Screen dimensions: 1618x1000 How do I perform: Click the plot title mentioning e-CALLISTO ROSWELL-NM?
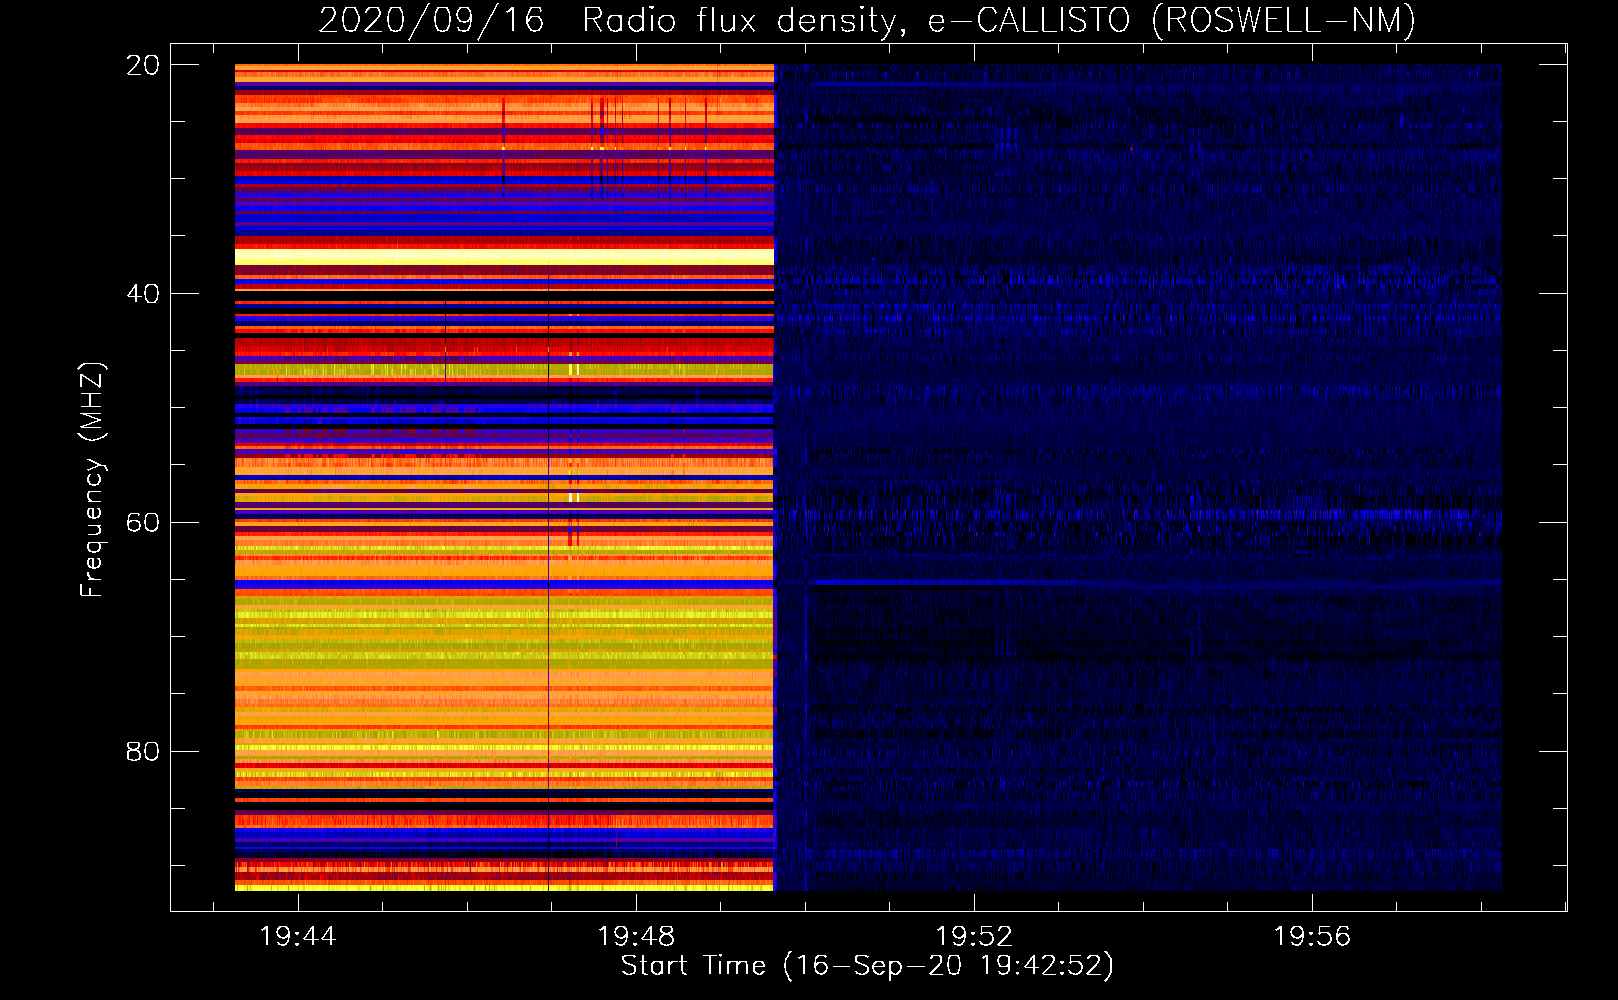(867, 21)
